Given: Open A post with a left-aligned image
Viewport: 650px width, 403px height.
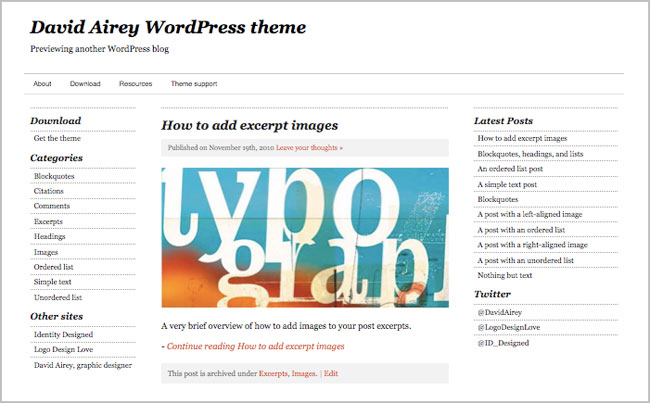Looking at the screenshot, I should tap(530, 214).
